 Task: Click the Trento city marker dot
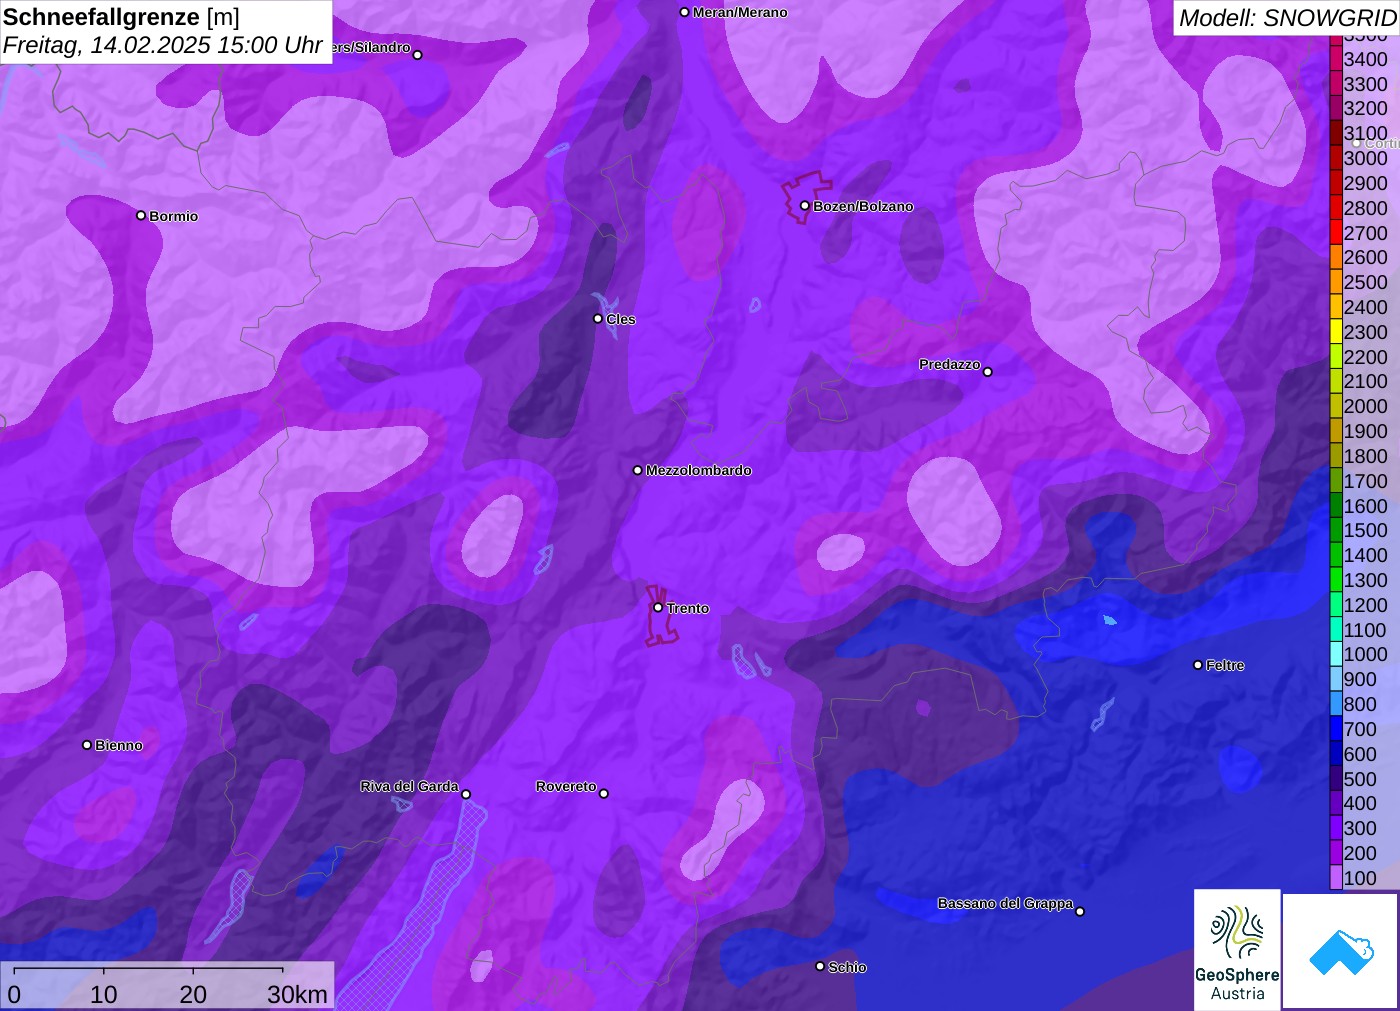point(658,607)
